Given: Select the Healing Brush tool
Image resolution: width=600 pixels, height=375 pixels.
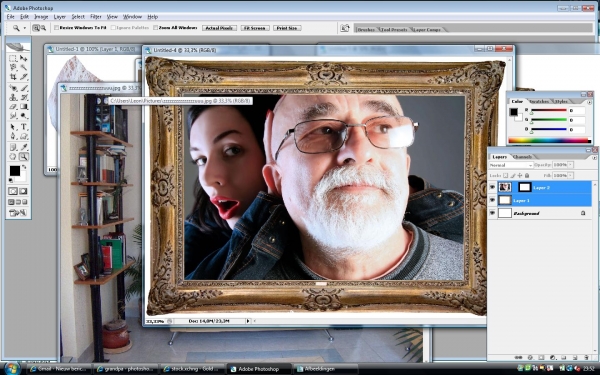Looking at the screenshot, I should click(13, 88).
